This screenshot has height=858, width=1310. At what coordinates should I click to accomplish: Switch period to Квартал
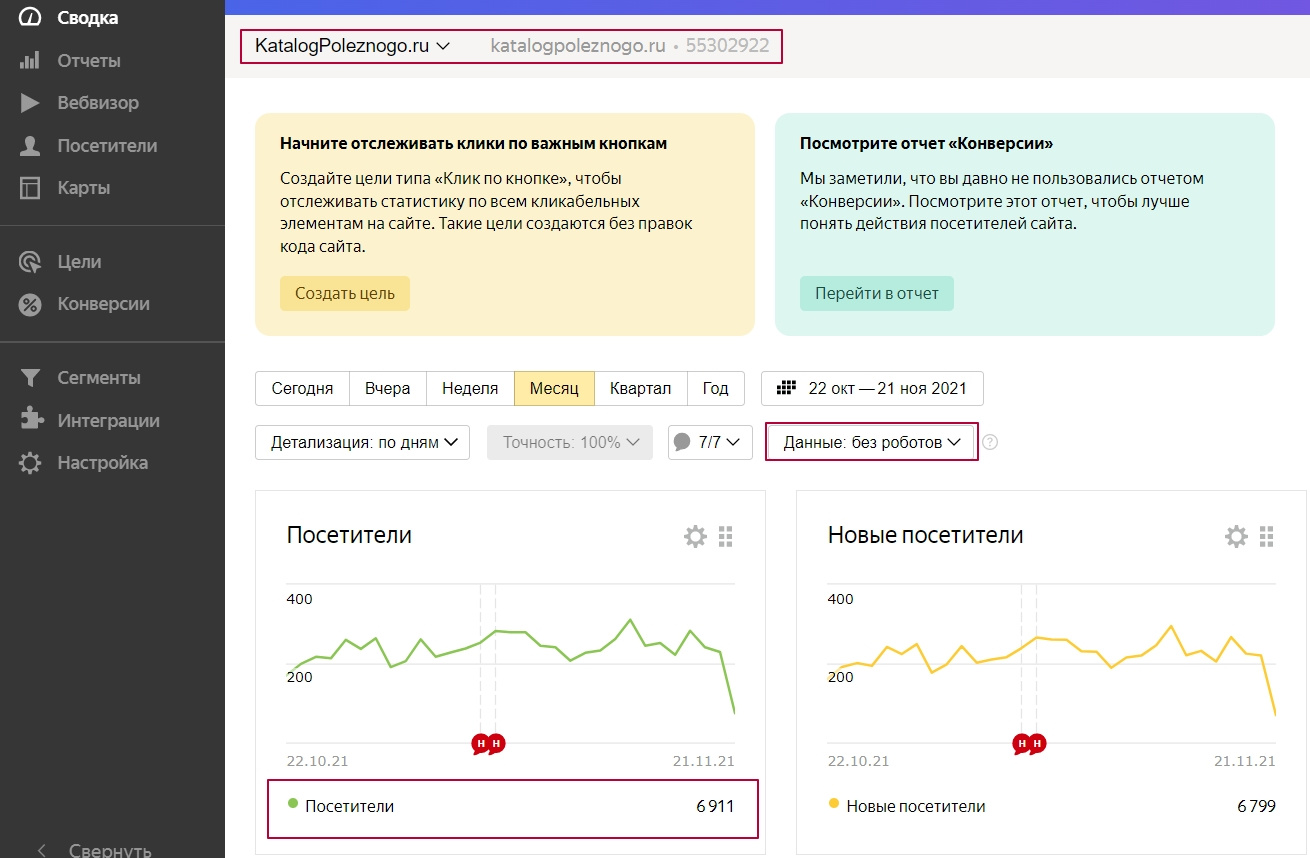[x=640, y=388]
